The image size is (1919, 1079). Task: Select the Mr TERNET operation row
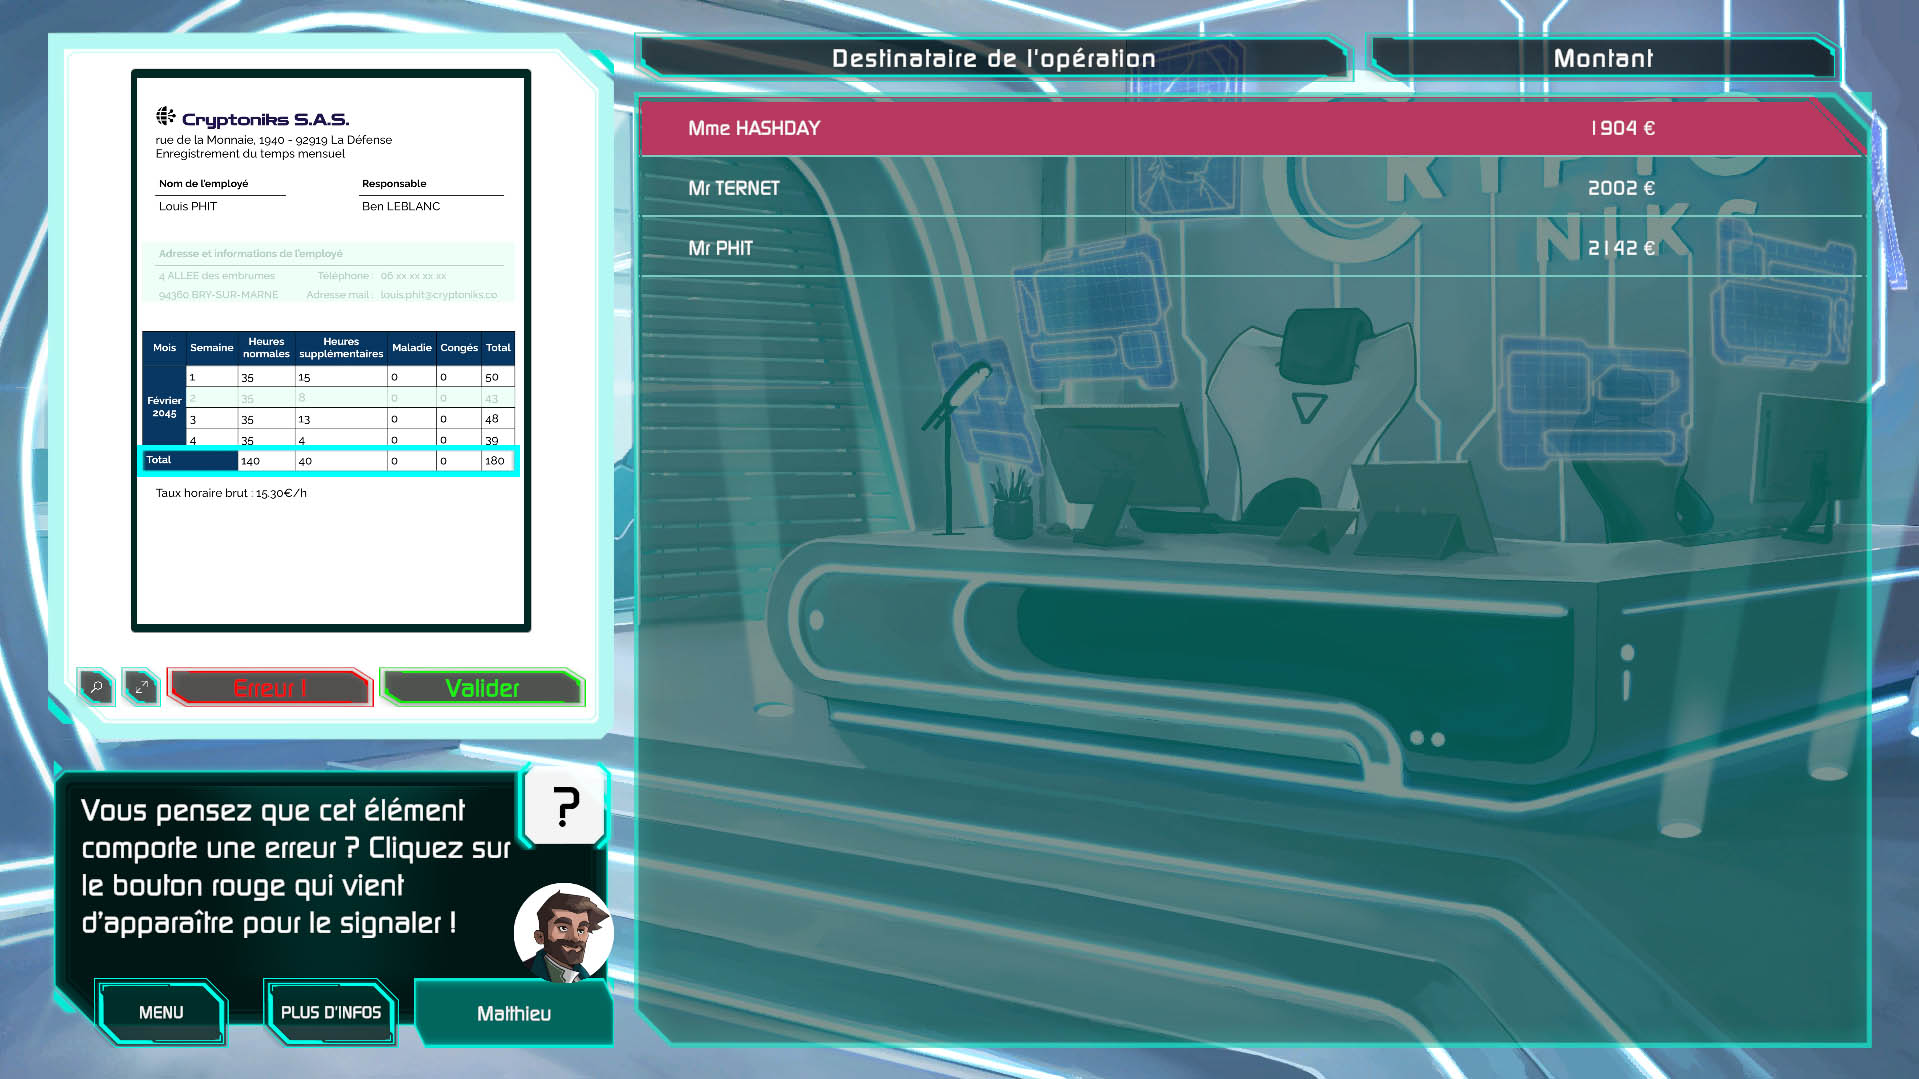click(x=1250, y=188)
